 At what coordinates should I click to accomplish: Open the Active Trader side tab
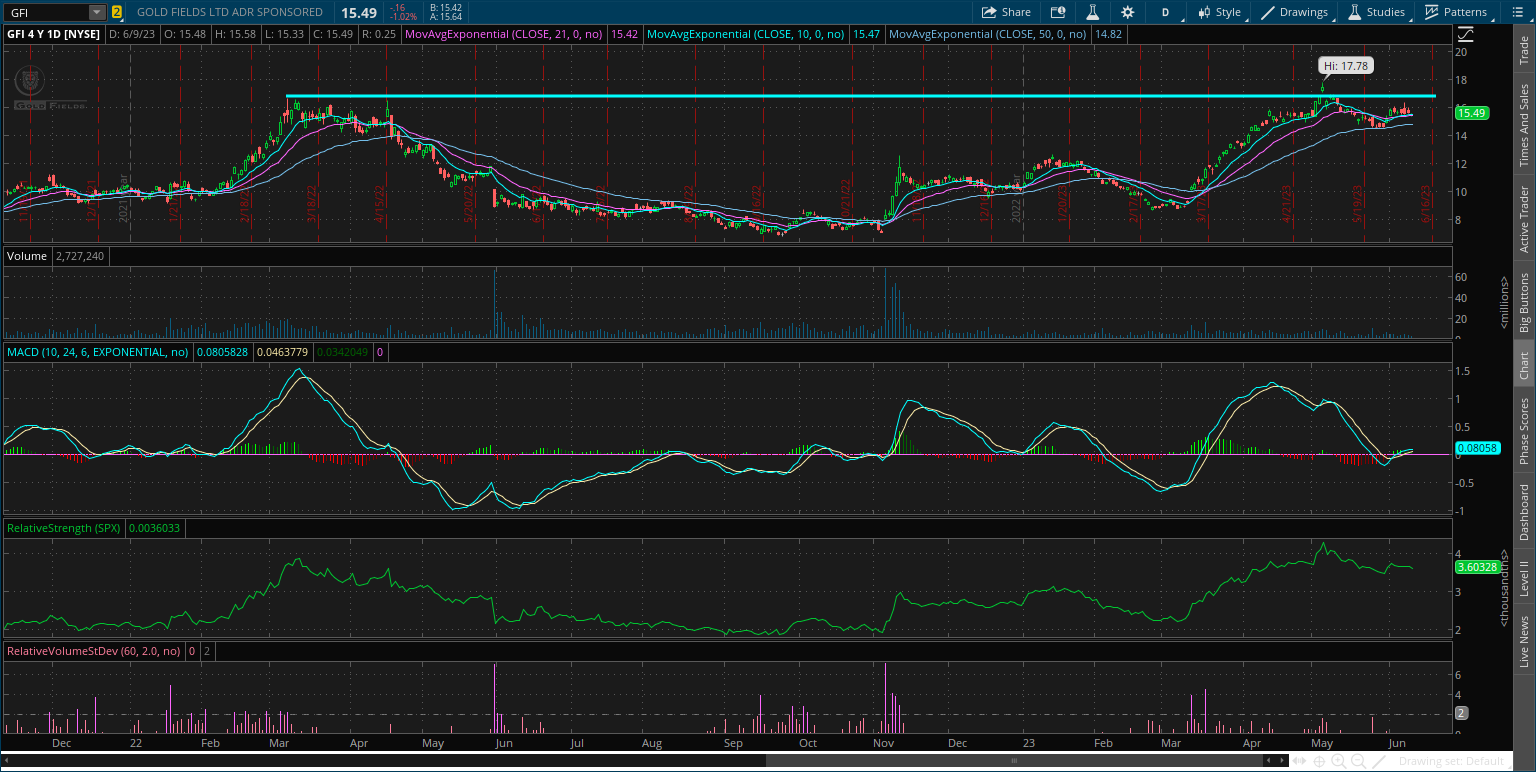(x=1523, y=218)
